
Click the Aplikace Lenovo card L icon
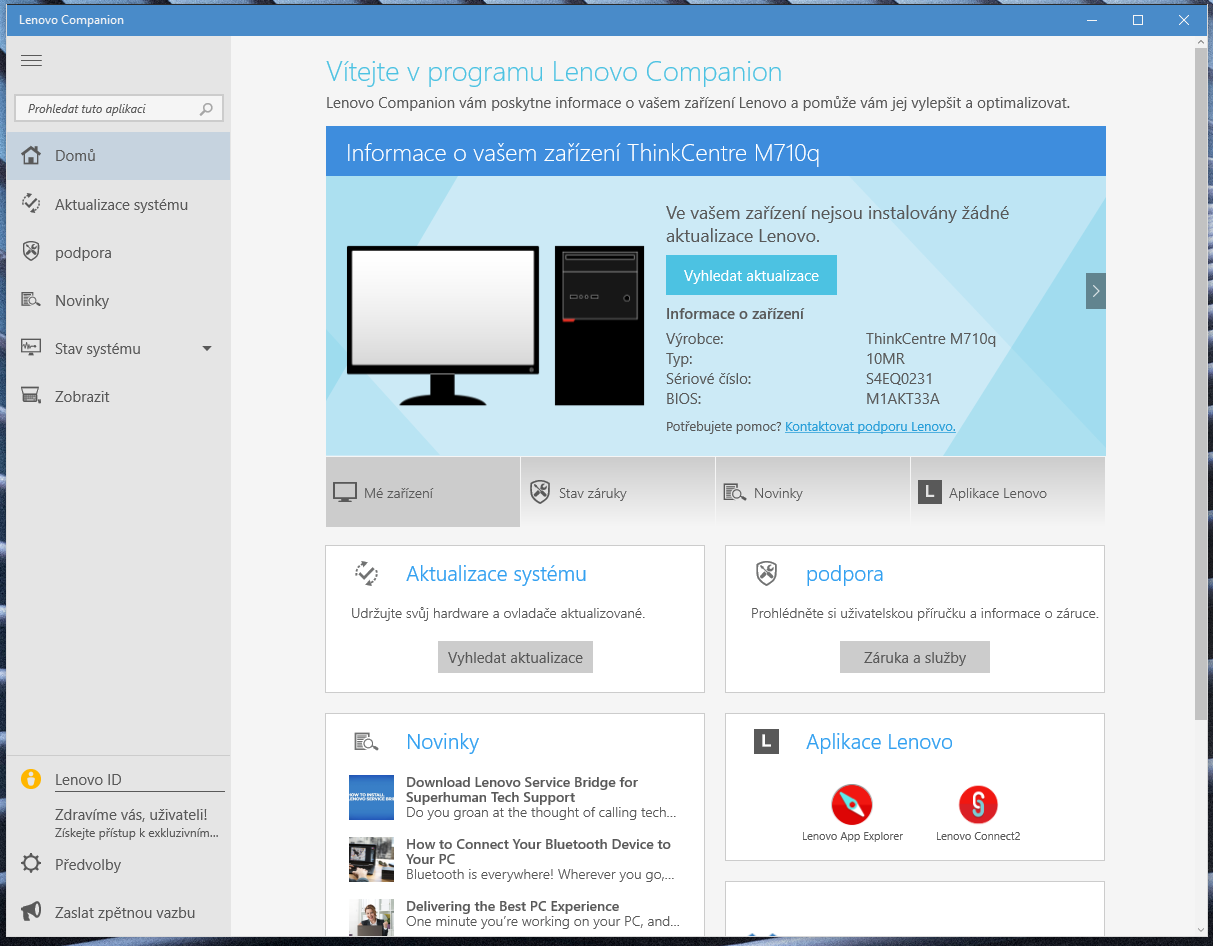766,741
